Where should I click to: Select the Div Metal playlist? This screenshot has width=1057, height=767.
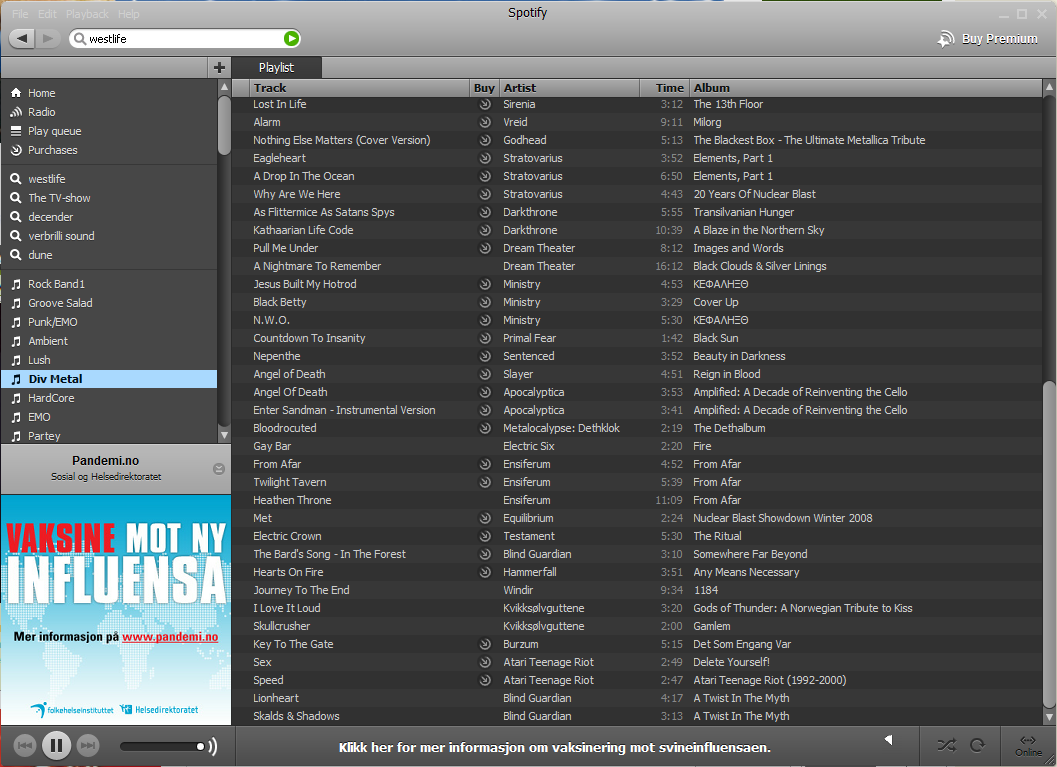click(109, 379)
